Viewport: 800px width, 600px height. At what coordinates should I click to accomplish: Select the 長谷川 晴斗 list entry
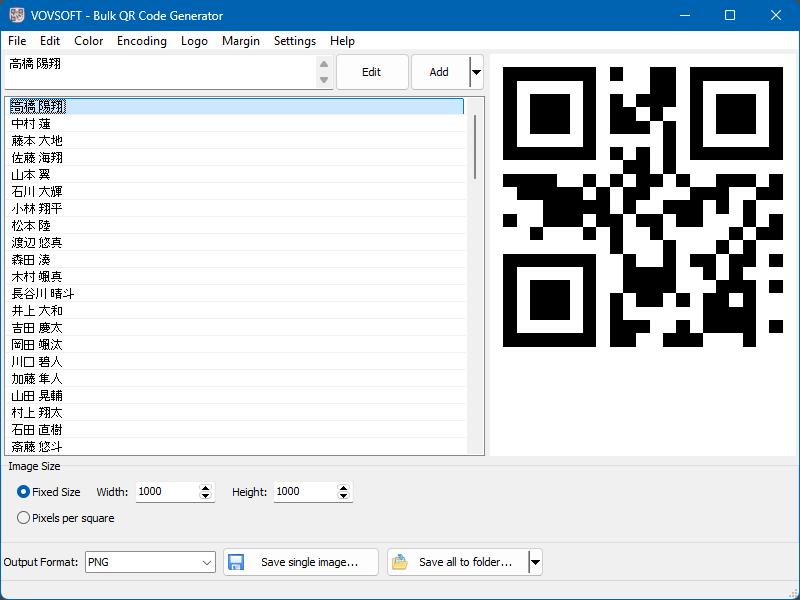[42, 293]
